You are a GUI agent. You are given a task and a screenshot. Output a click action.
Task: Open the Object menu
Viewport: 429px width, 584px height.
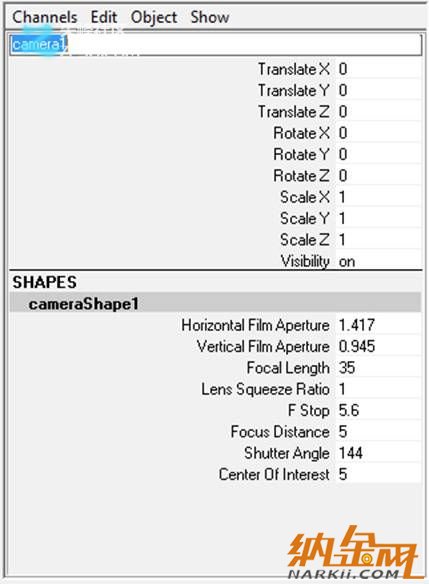(x=154, y=18)
